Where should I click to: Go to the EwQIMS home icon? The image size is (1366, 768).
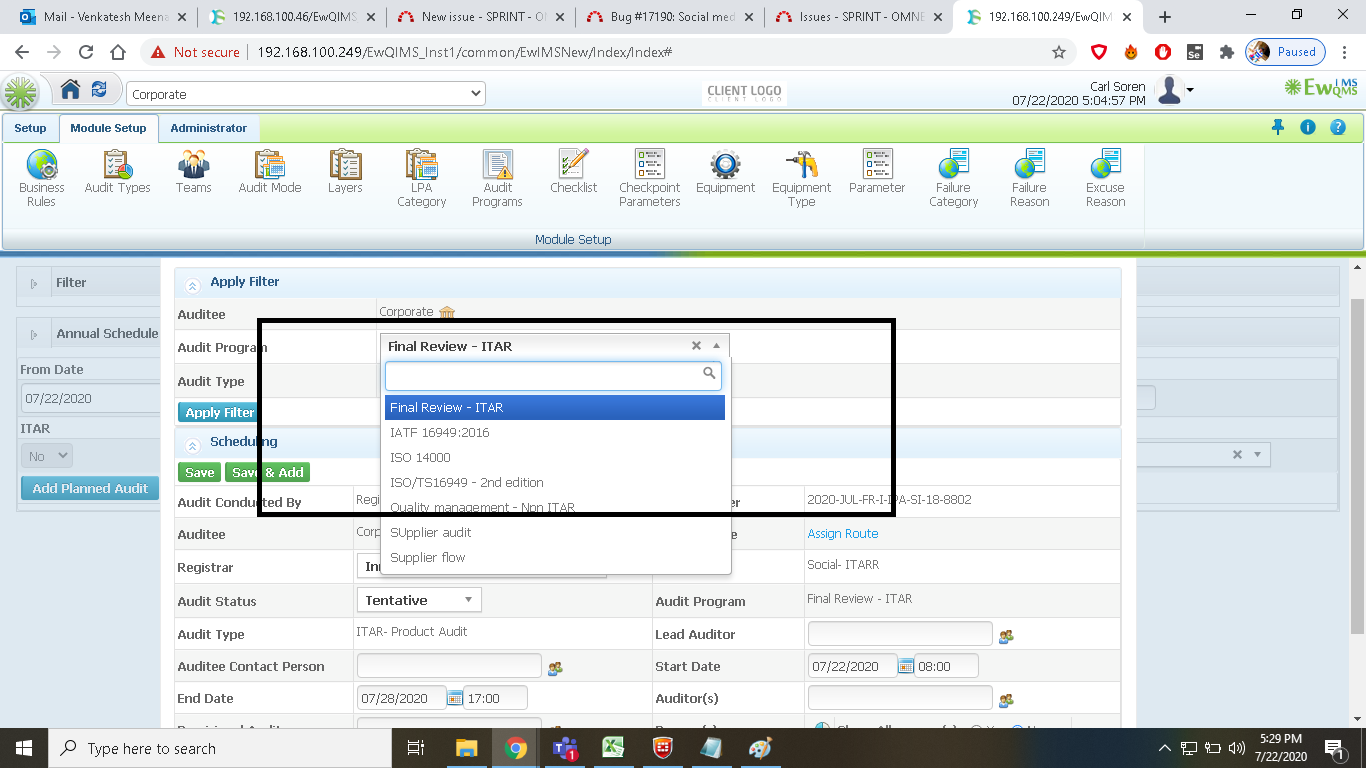click(70, 90)
